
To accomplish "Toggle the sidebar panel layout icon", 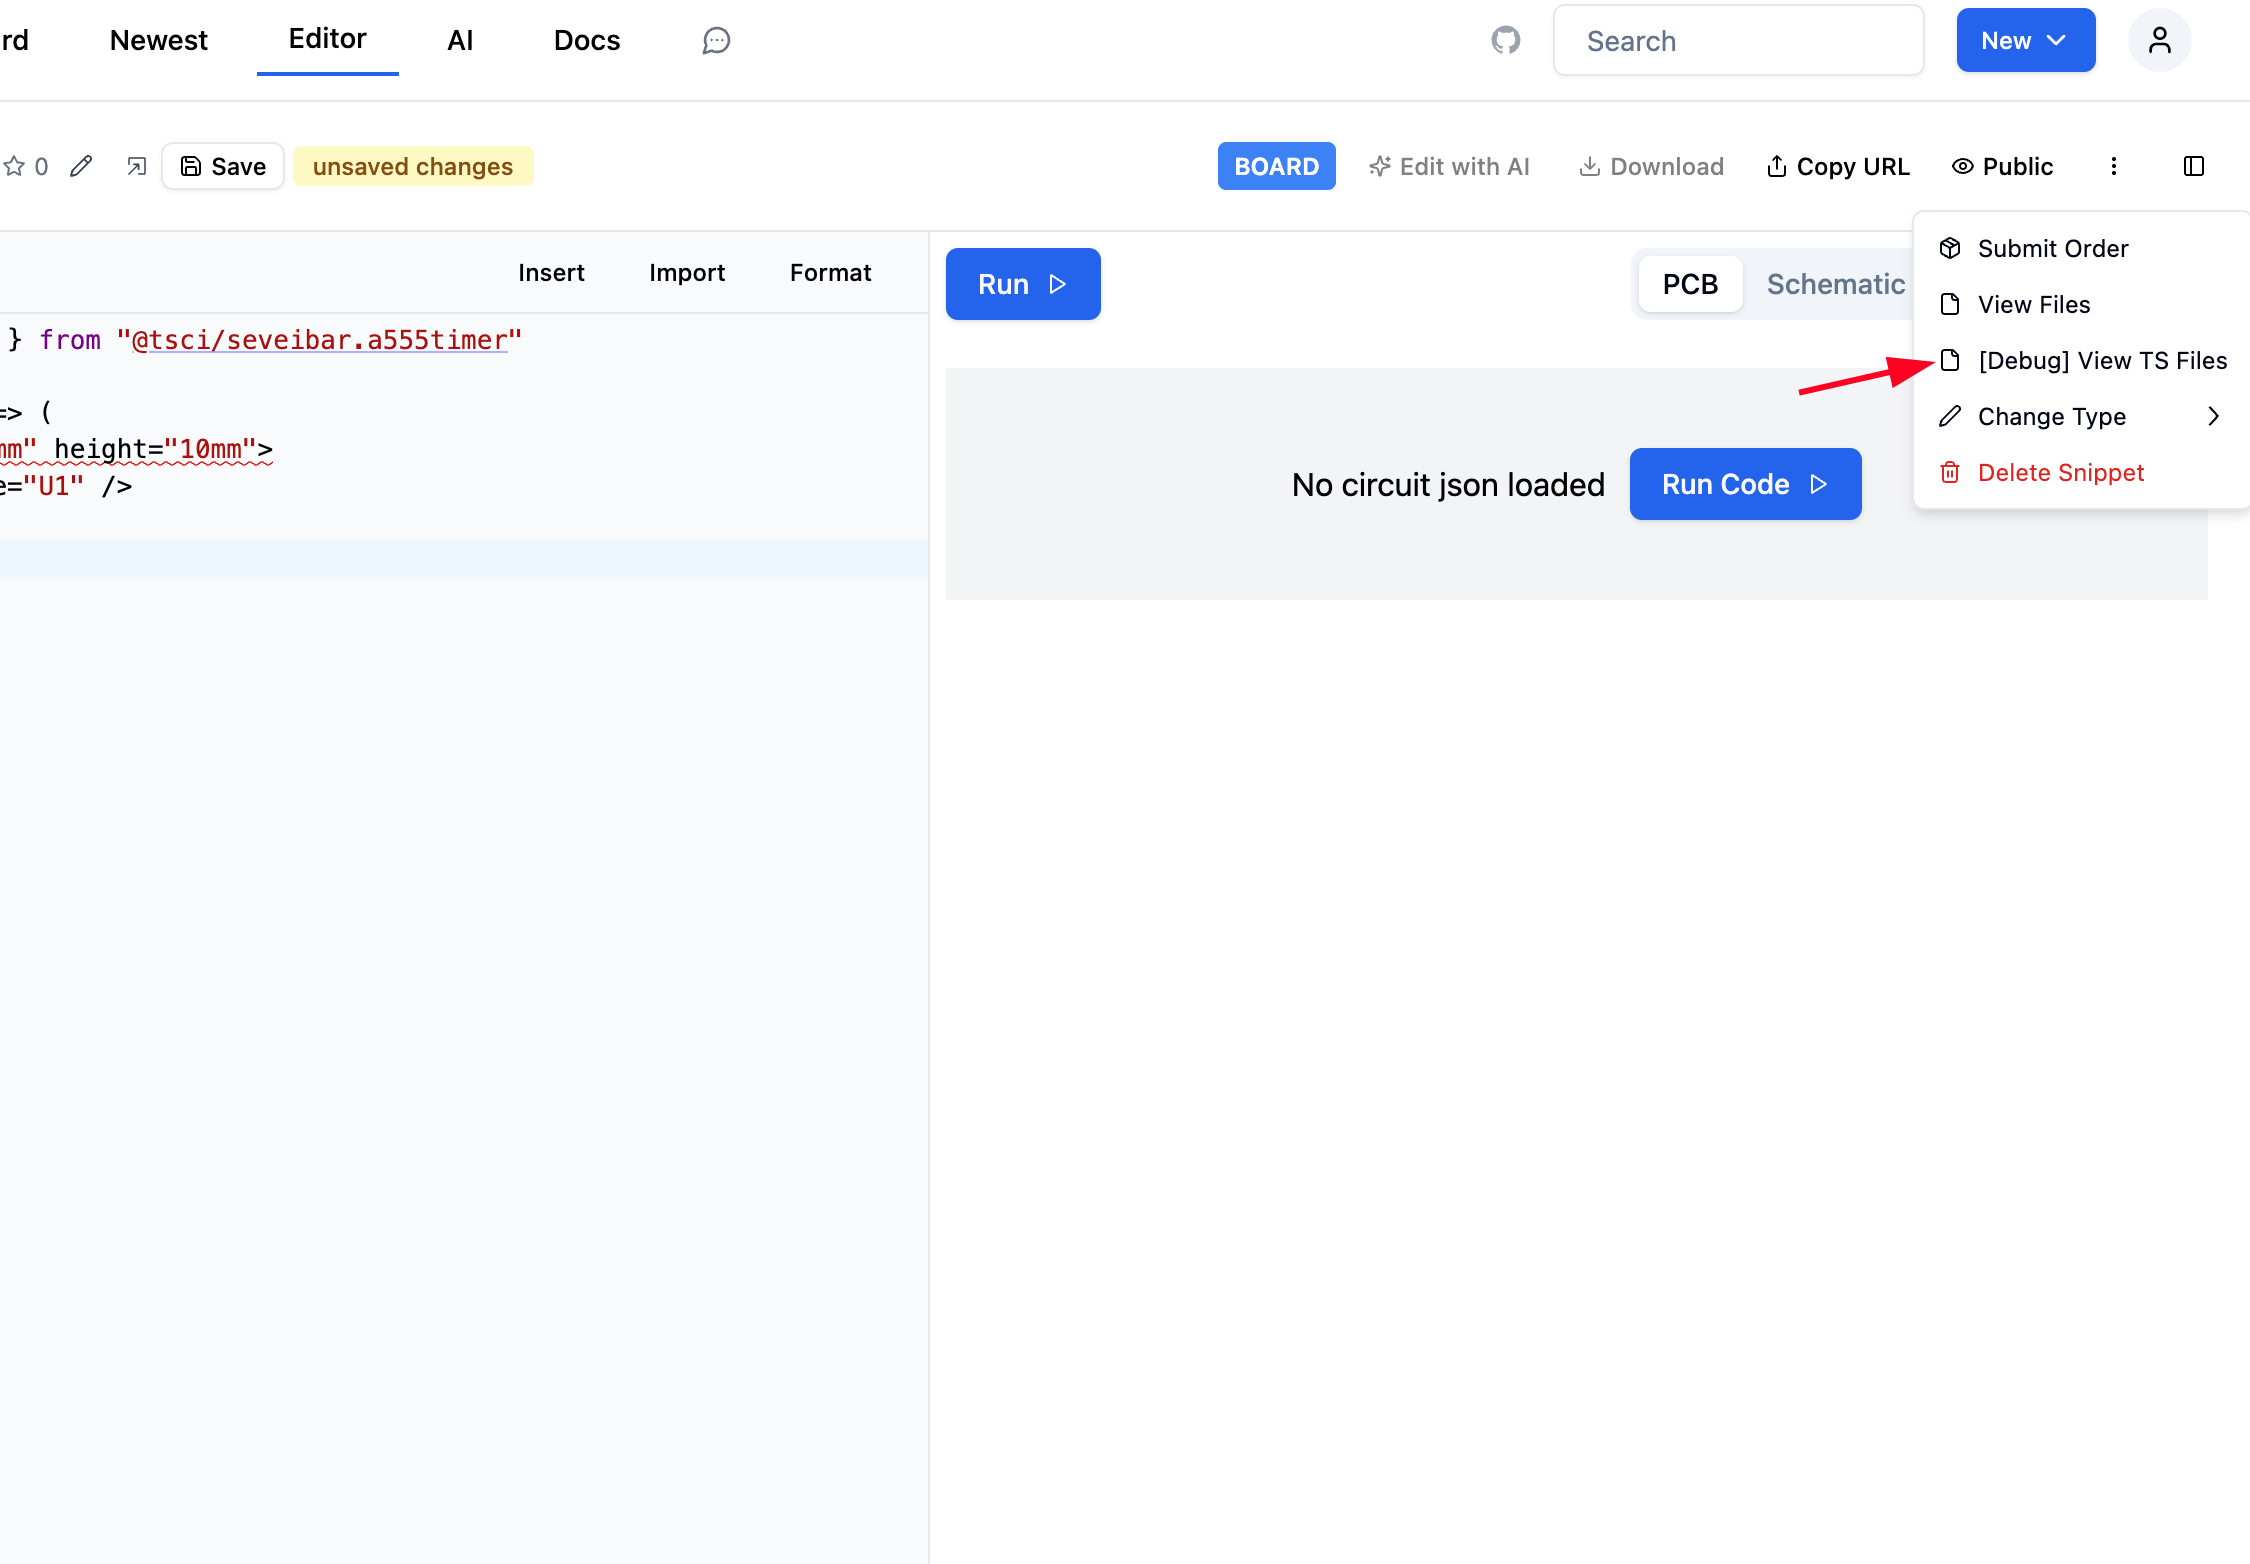I will [2193, 166].
